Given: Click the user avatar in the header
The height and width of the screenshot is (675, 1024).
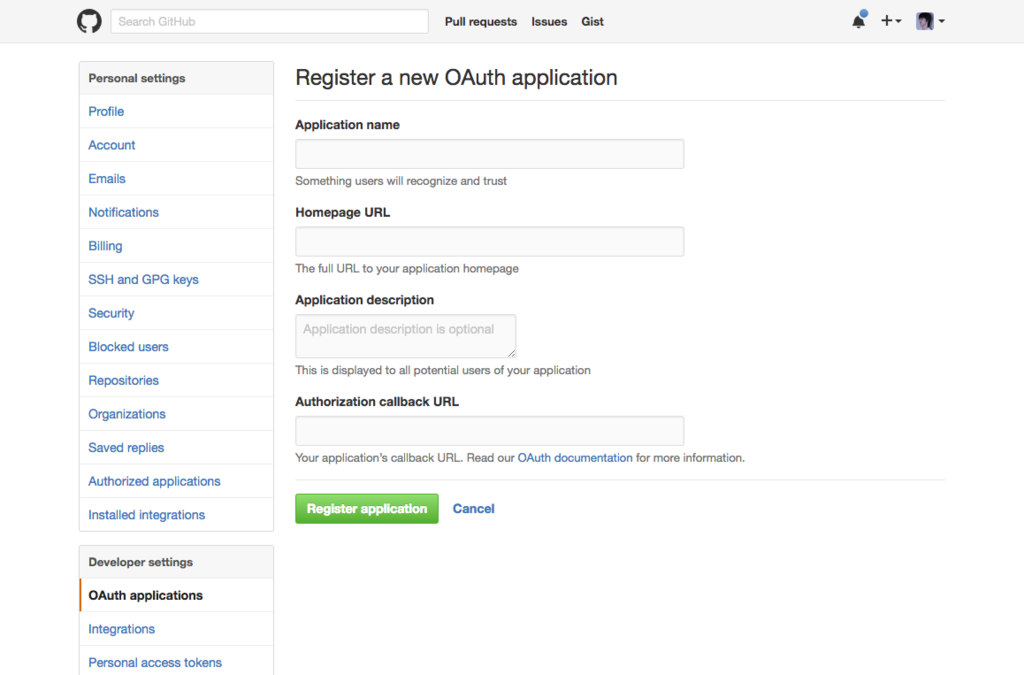Looking at the screenshot, I should point(924,20).
